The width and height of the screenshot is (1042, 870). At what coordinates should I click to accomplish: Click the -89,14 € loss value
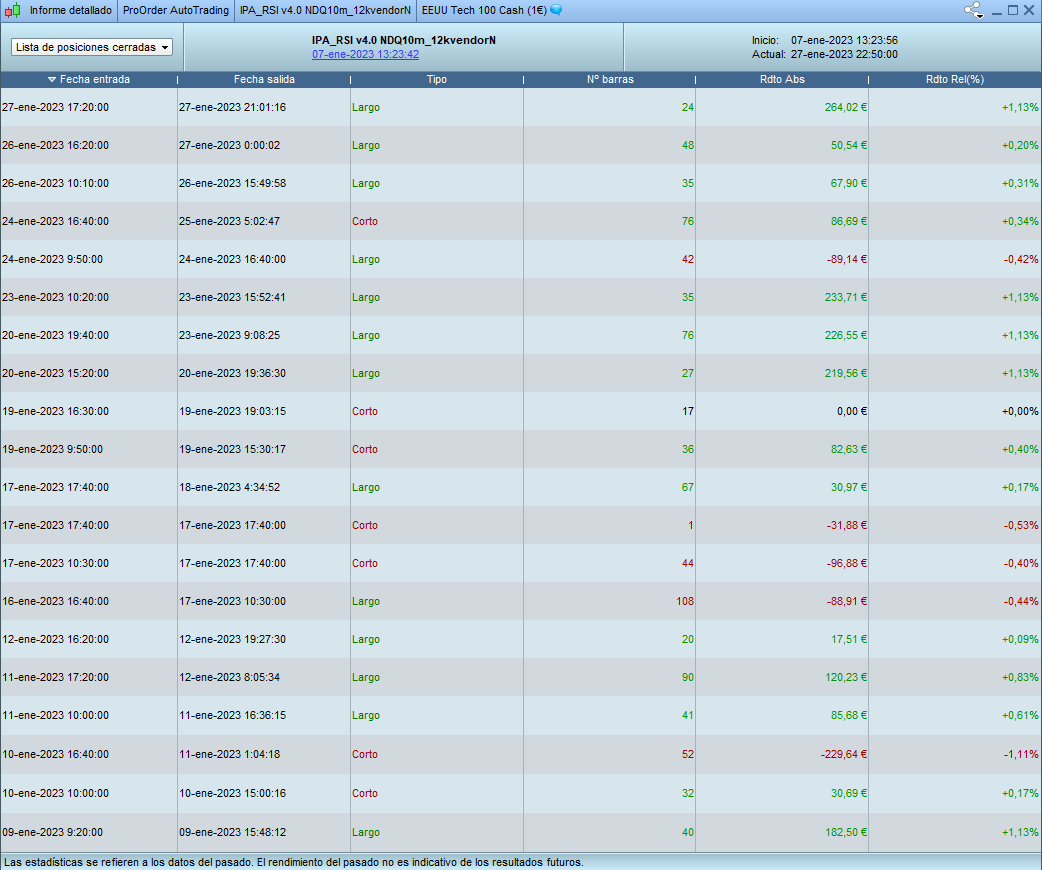pos(847,259)
